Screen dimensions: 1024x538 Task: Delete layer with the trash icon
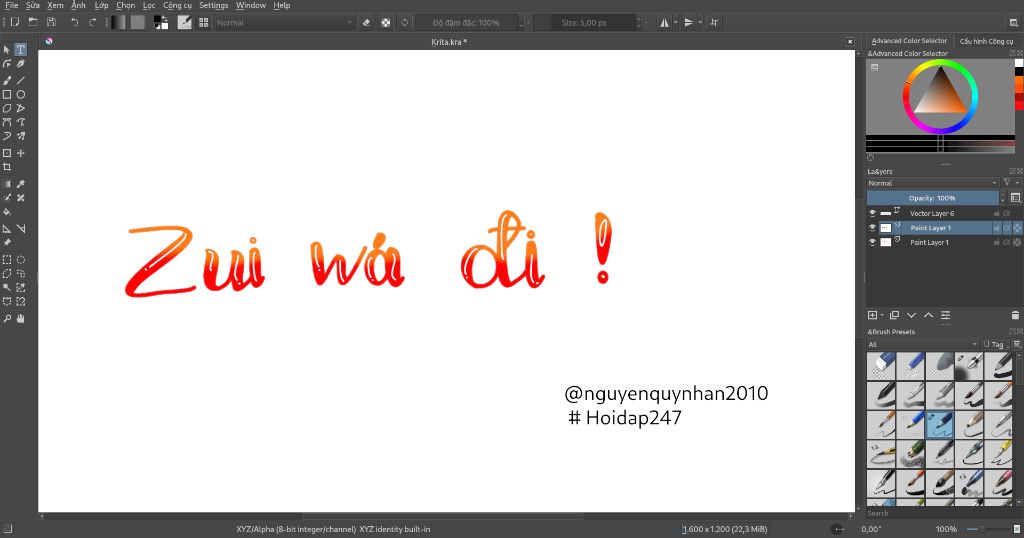click(x=1016, y=315)
